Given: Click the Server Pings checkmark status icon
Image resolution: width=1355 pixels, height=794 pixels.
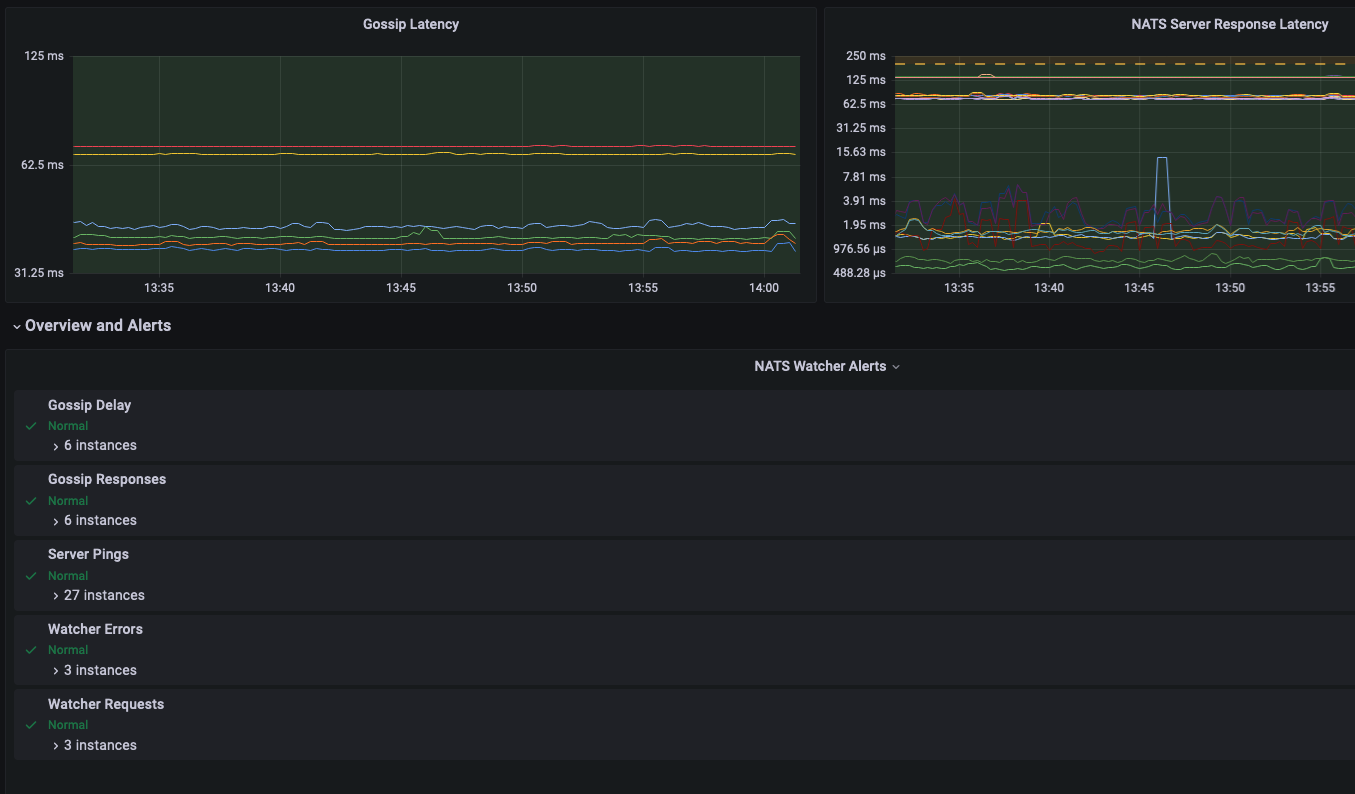Looking at the screenshot, I should 31,576.
